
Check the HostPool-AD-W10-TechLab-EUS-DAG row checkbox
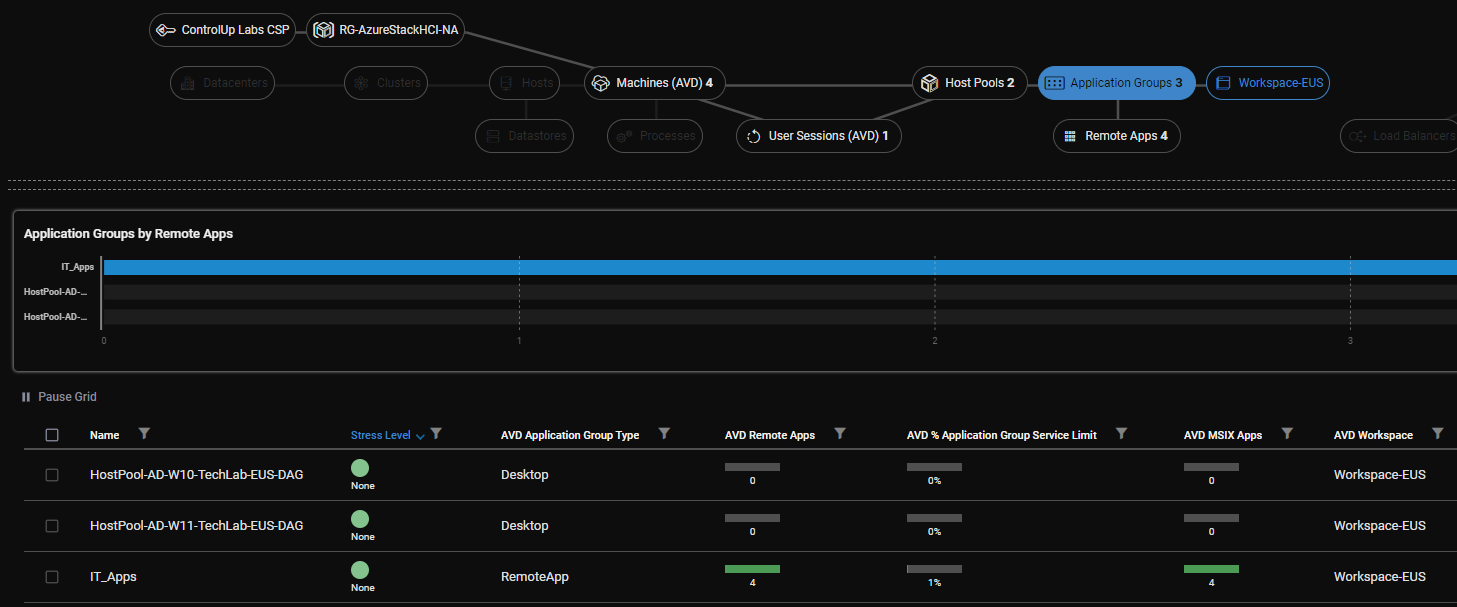click(52, 474)
